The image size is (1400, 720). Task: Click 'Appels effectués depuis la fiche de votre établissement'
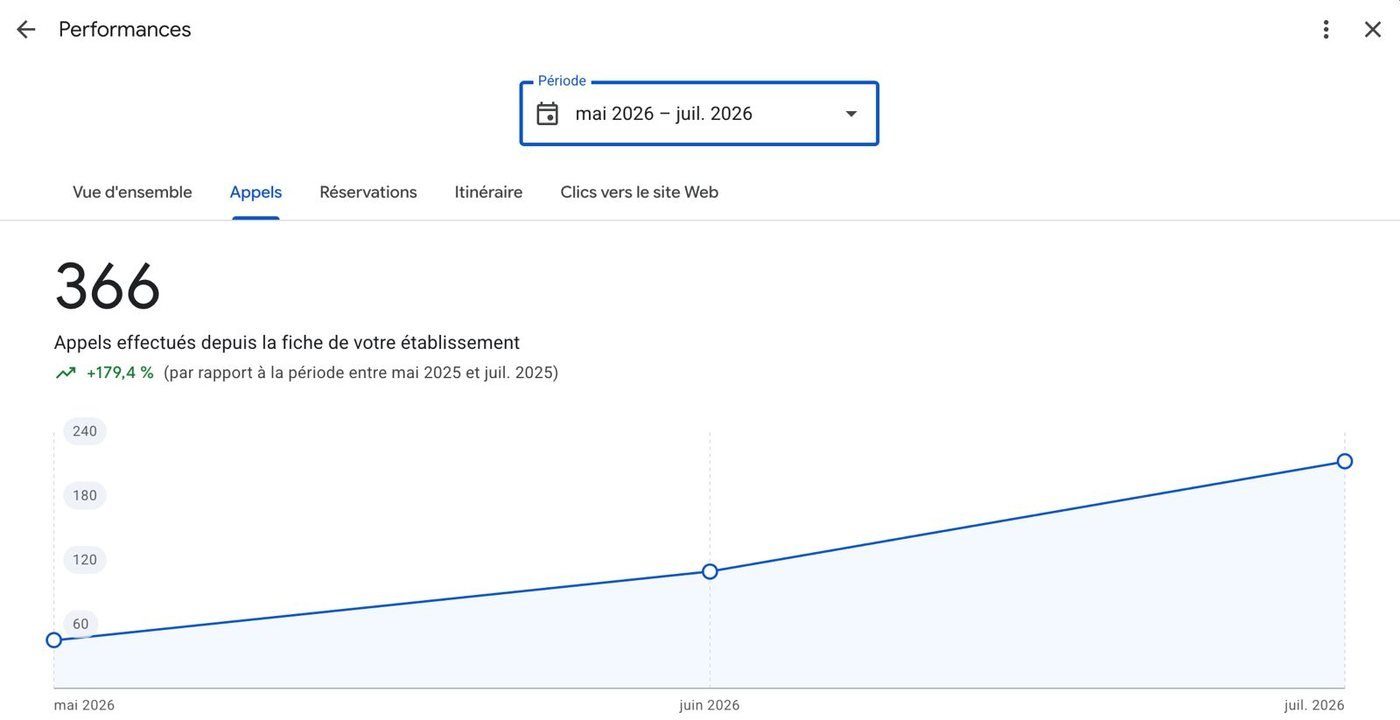[287, 343]
